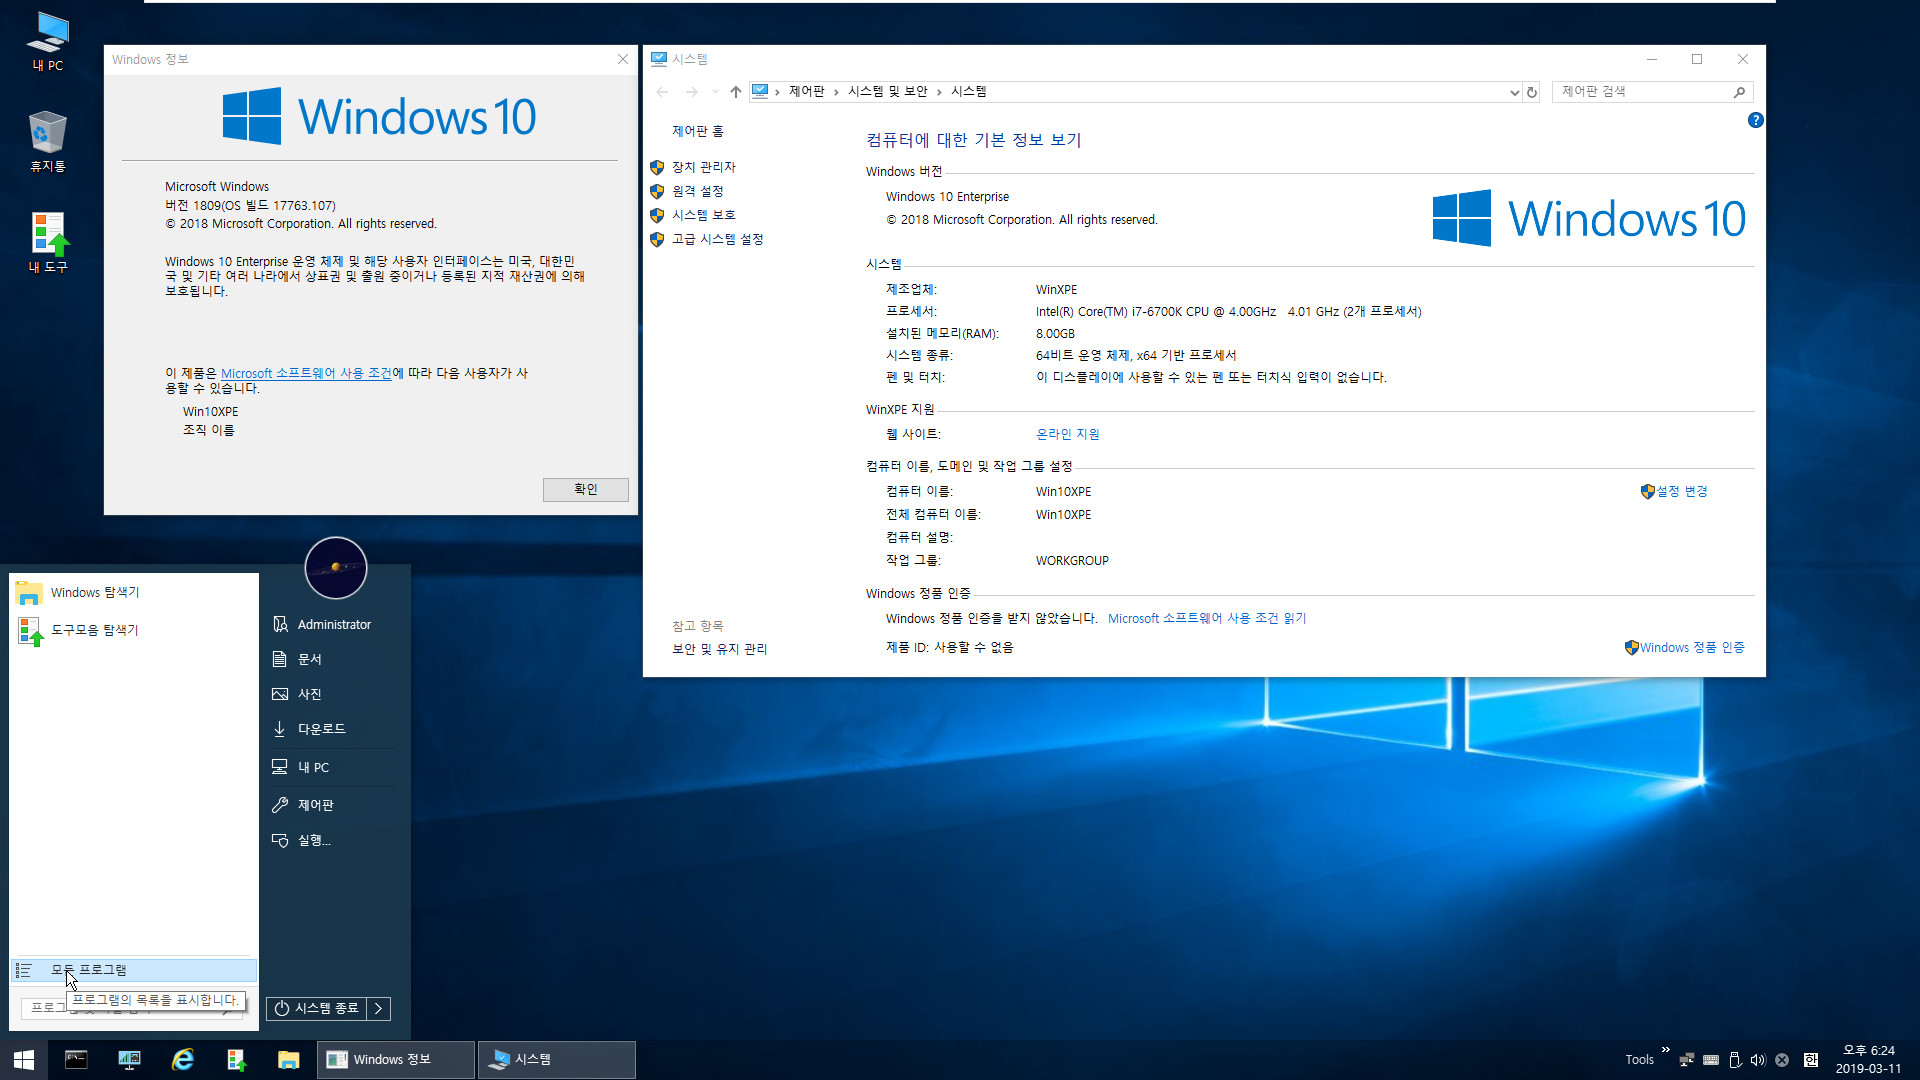Click the network tray icon
1920x1080 pixels.
[x=1687, y=1060]
